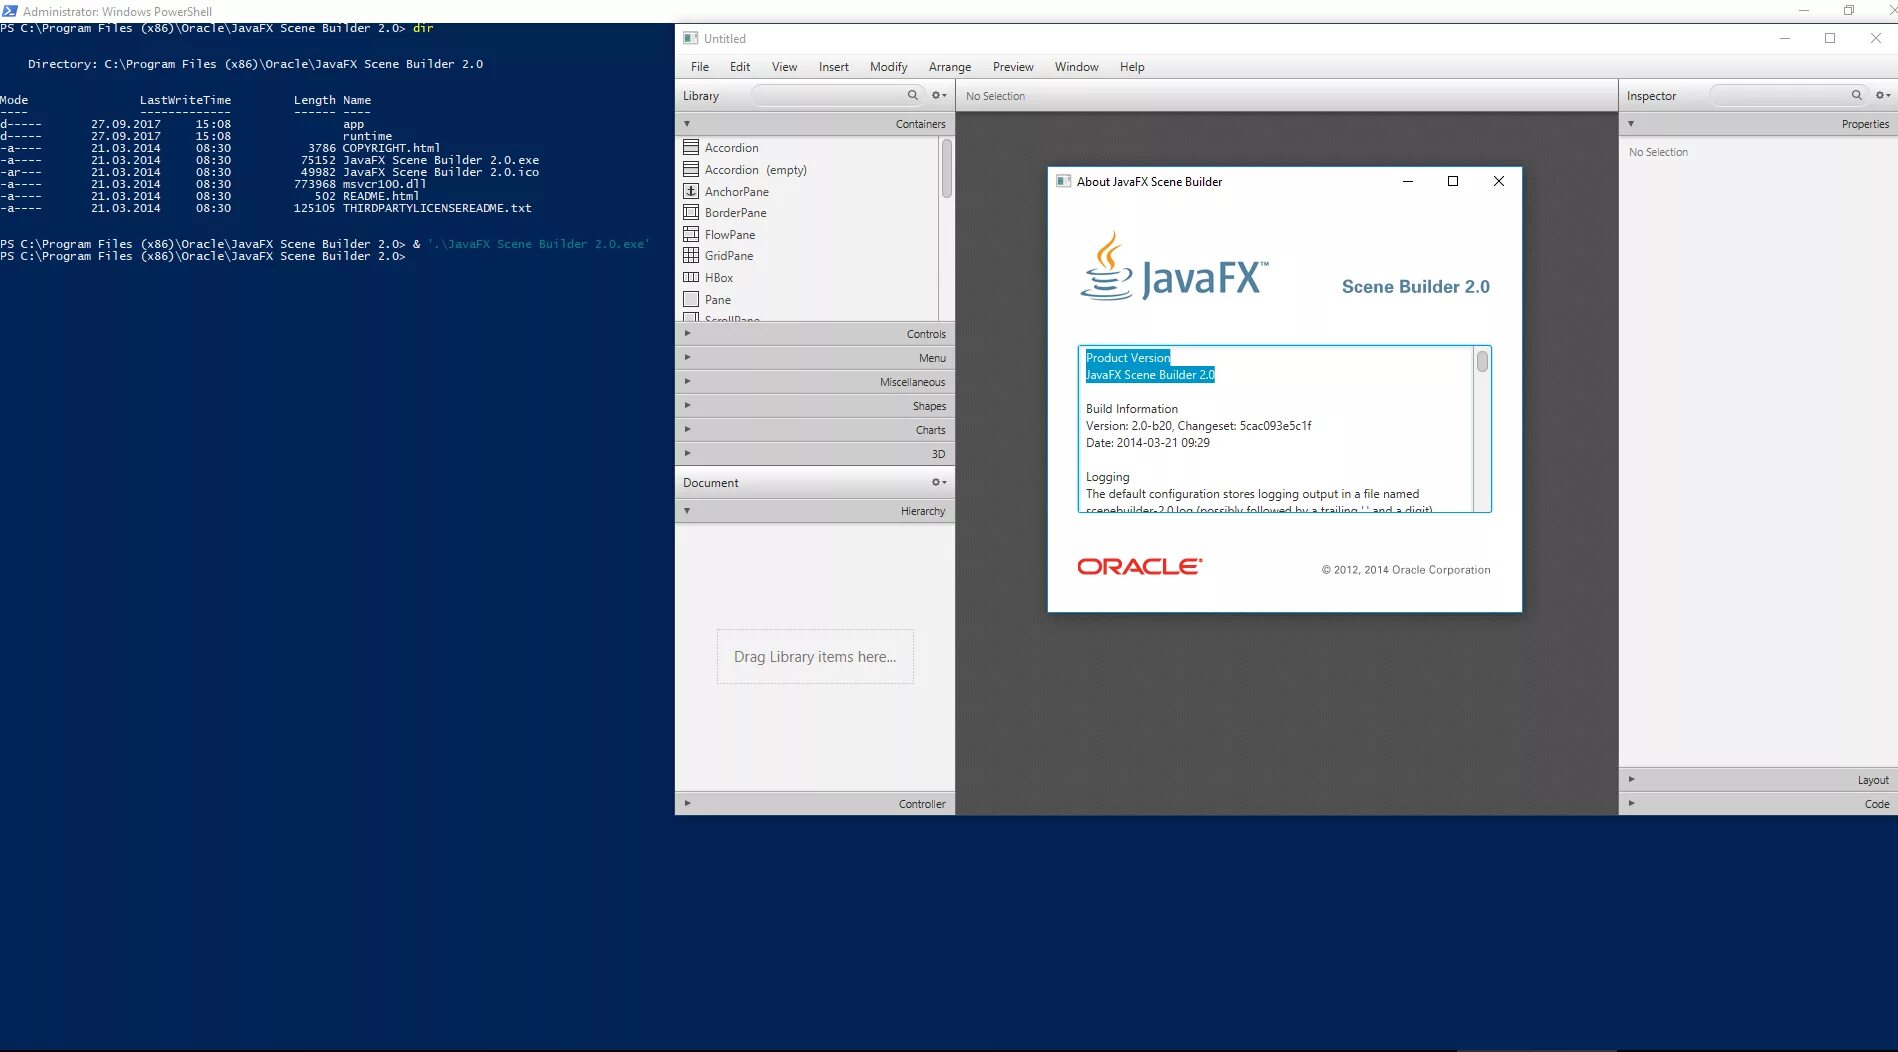This screenshot has width=1898, height=1052.
Task: Select the AnchorPane label in Library
Action: [736, 192]
